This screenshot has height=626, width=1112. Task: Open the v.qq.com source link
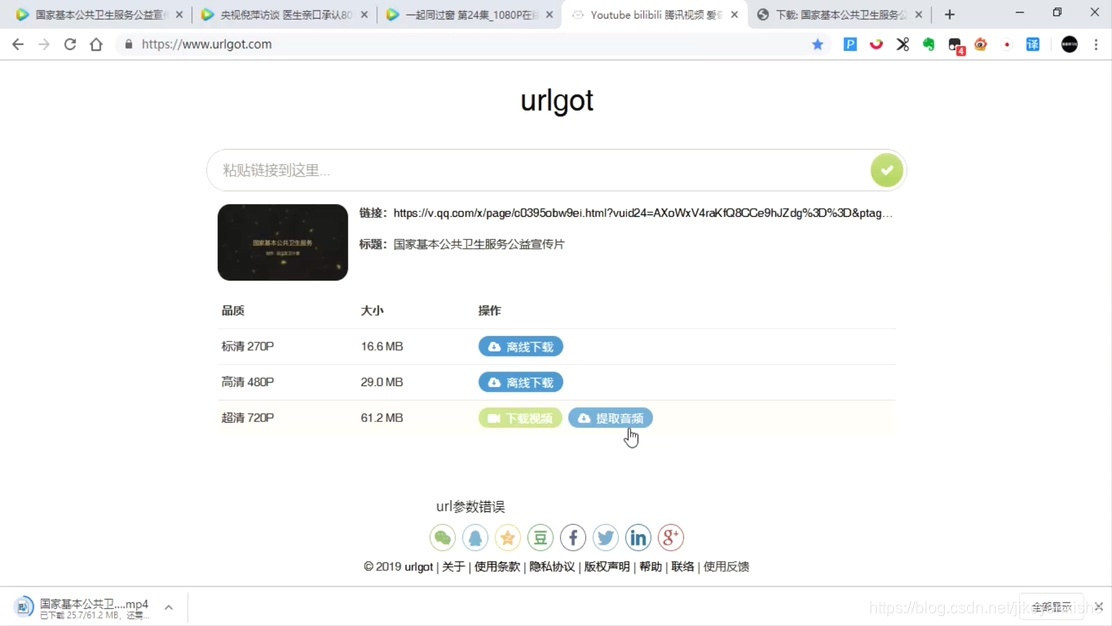pyautogui.click(x=643, y=213)
